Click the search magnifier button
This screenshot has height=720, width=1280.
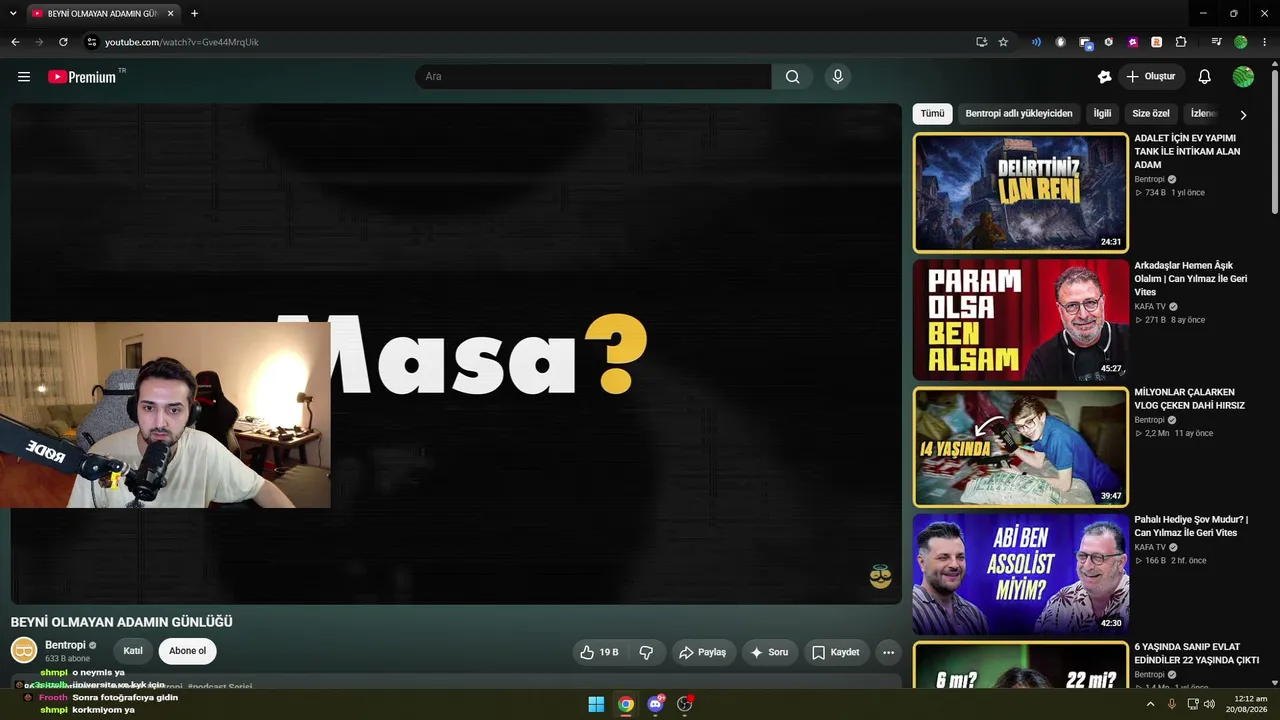tap(792, 77)
